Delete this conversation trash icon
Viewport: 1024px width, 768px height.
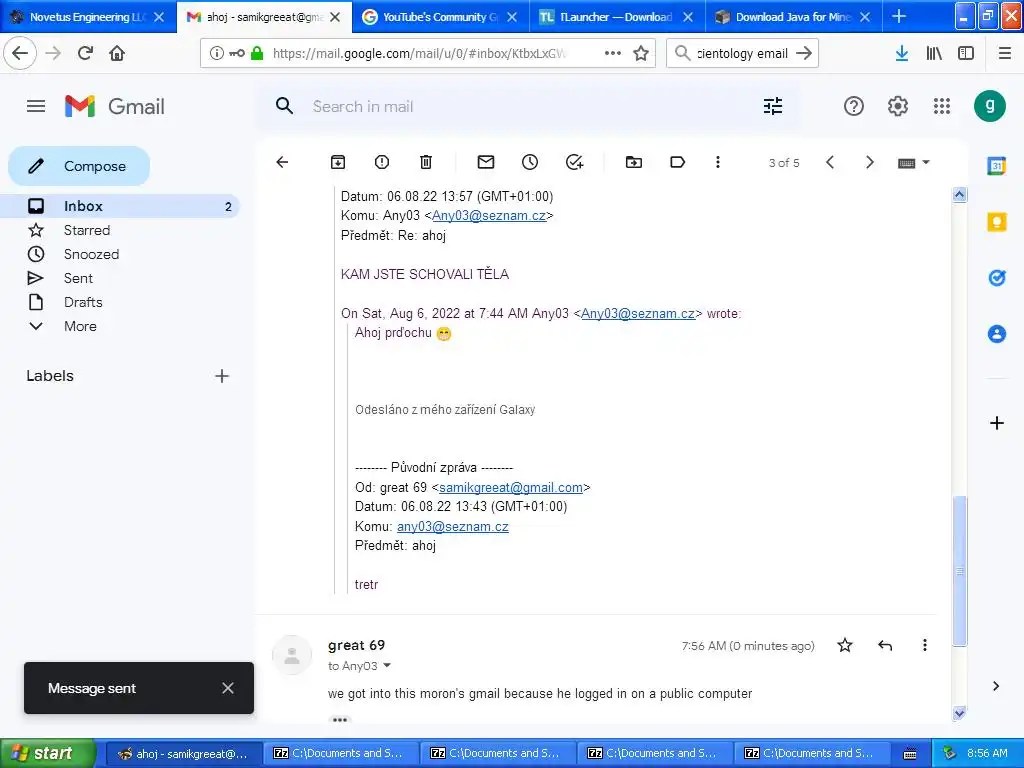[x=426, y=162]
